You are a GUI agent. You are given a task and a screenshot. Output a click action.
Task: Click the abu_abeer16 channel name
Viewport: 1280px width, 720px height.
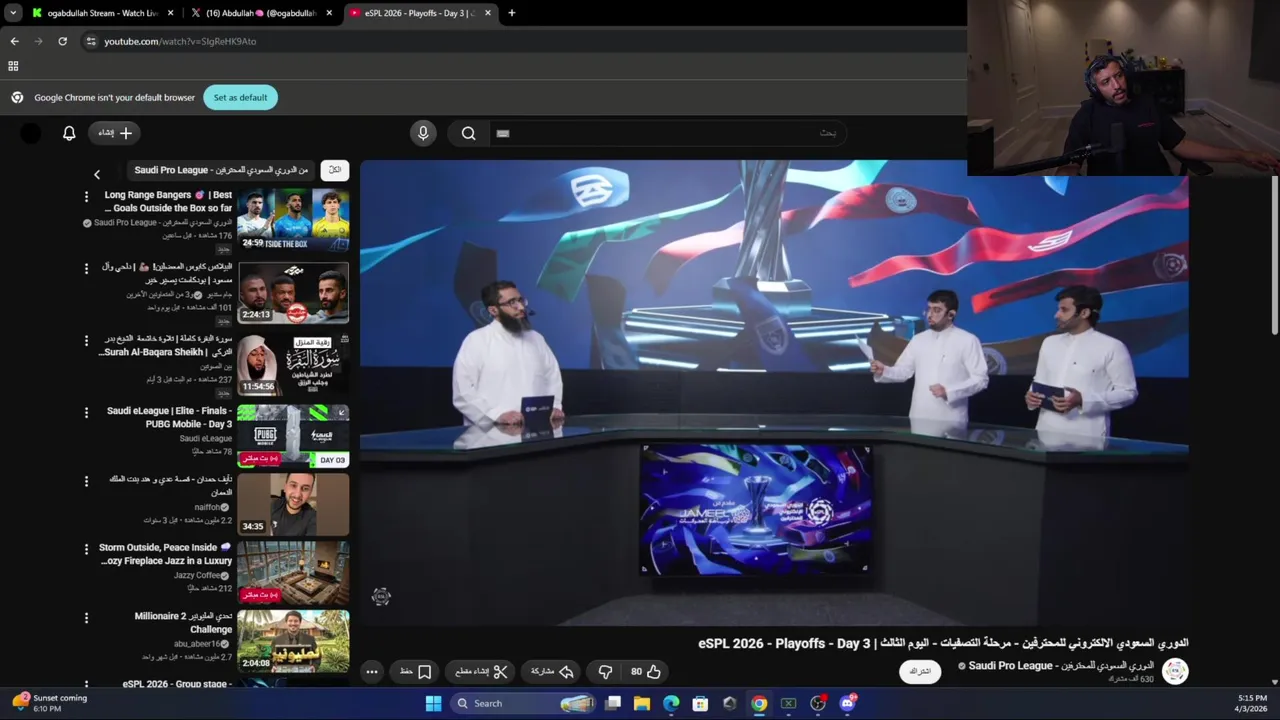point(198,644)
